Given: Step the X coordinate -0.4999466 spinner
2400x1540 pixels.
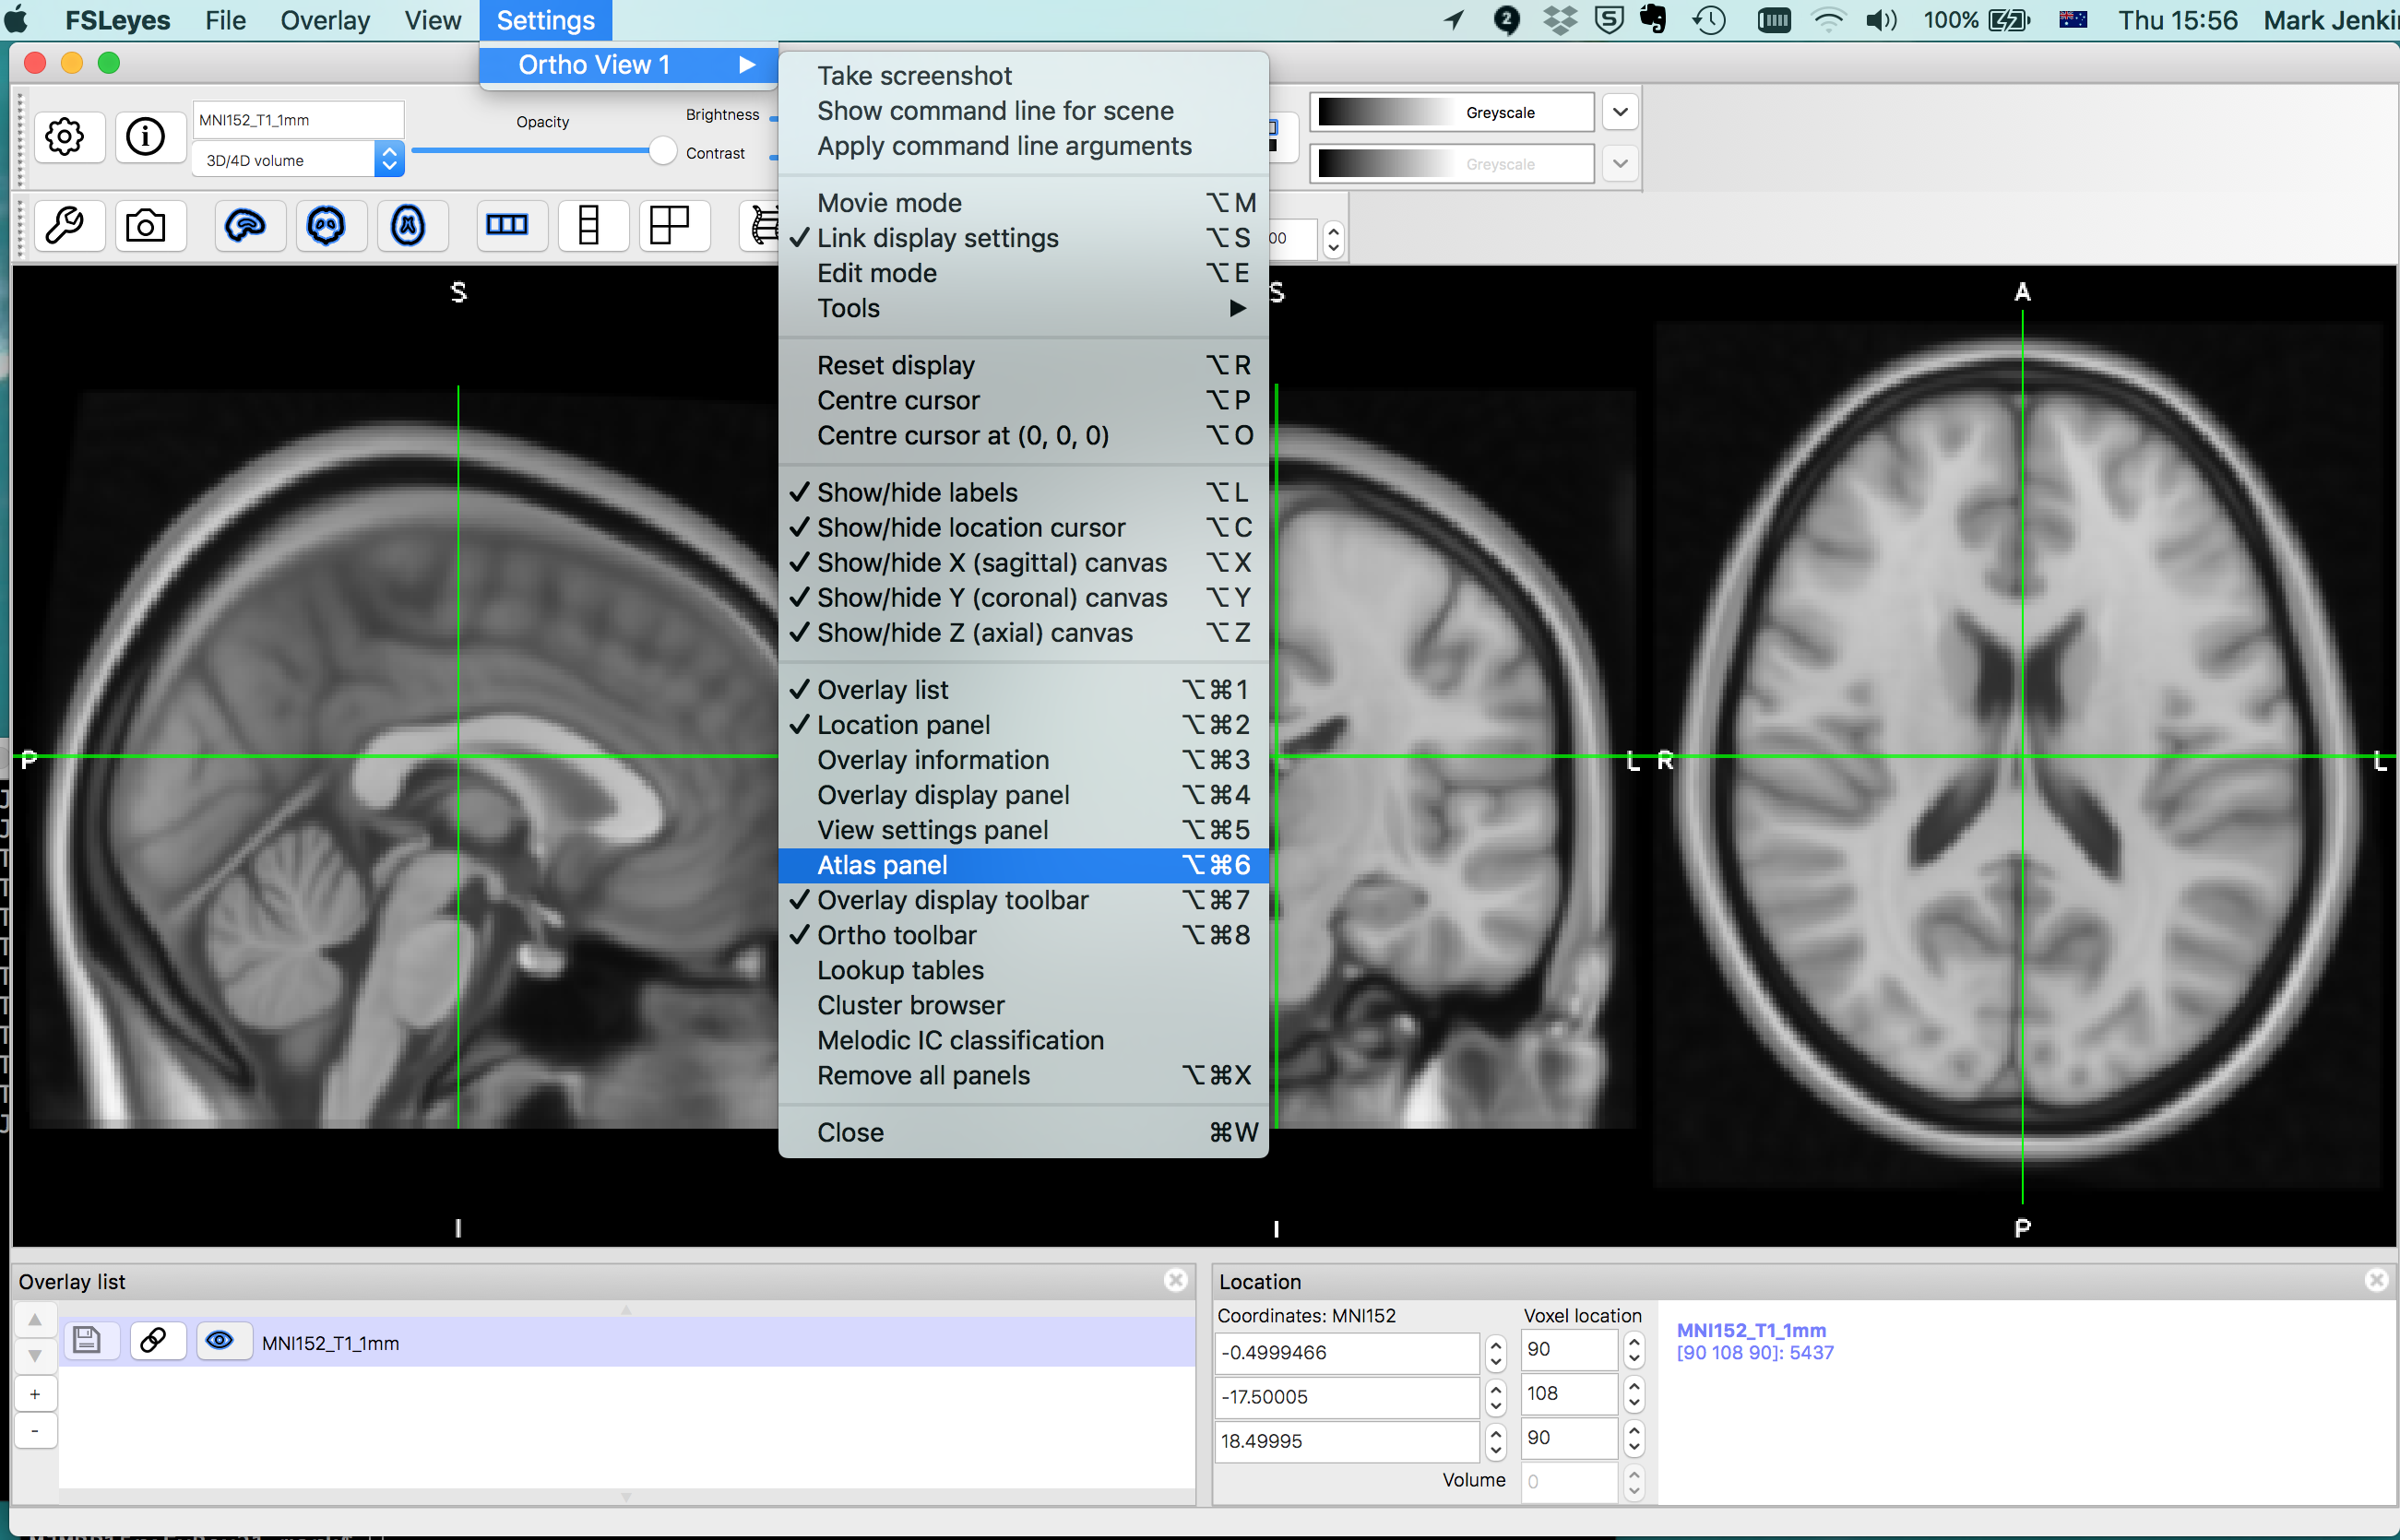Looking at the screenshot, I should [1495, 1352].
